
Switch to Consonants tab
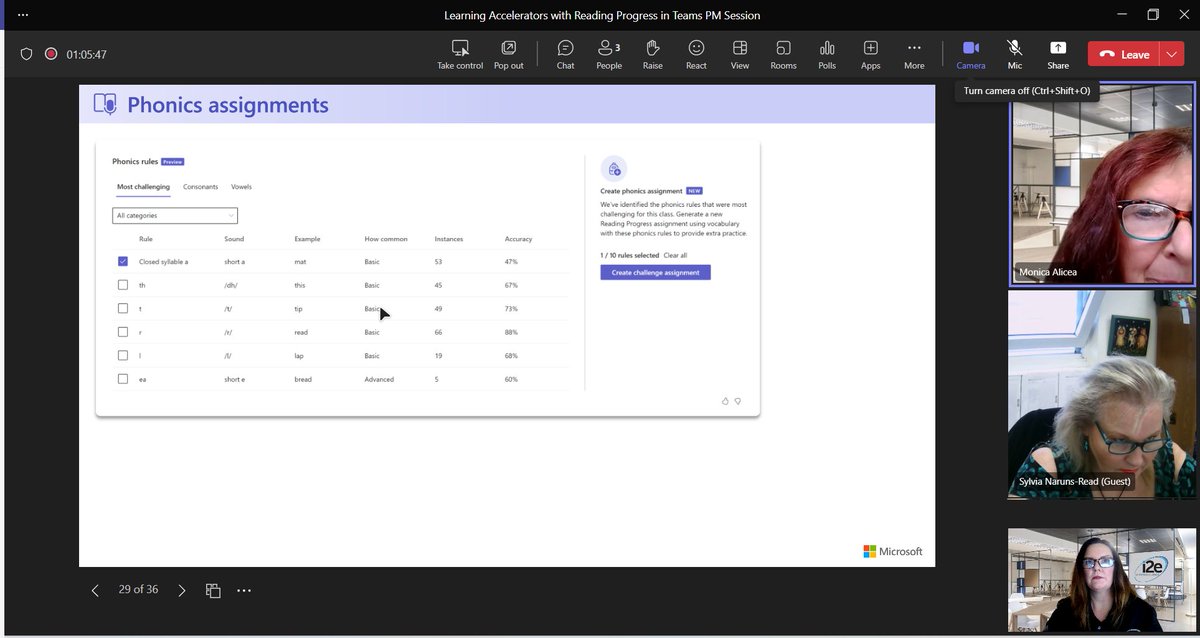200,187
